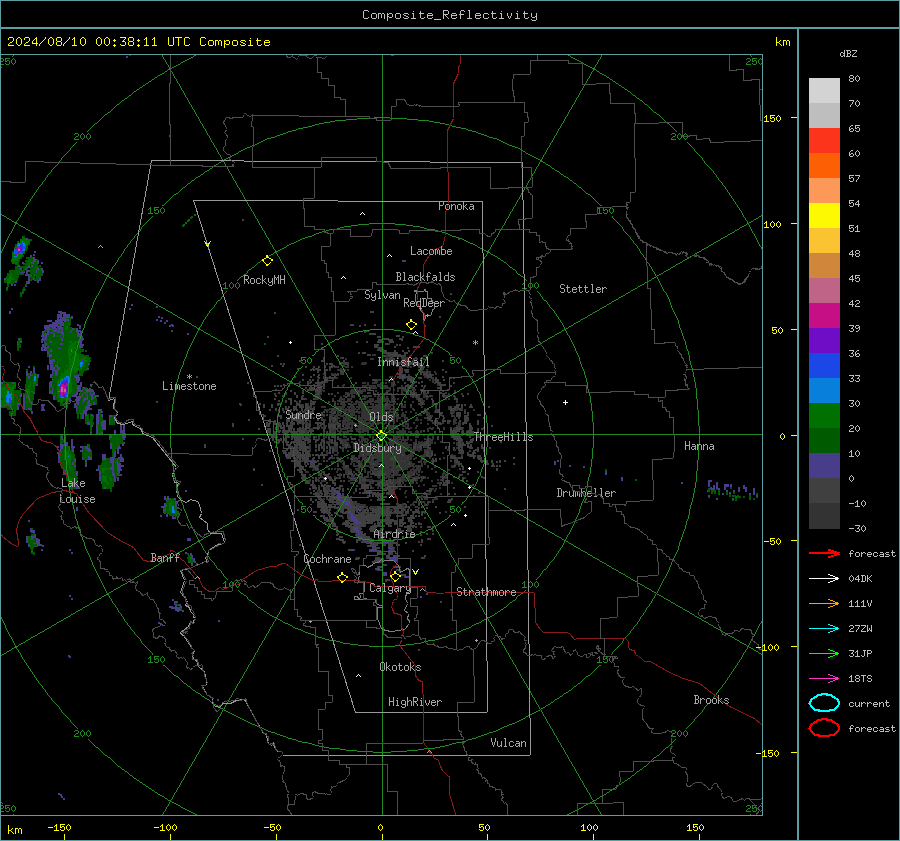Screen dimensions: 900x841
Task: Click the yellow diamond marker above Calgary label
Action: [395, 576]
